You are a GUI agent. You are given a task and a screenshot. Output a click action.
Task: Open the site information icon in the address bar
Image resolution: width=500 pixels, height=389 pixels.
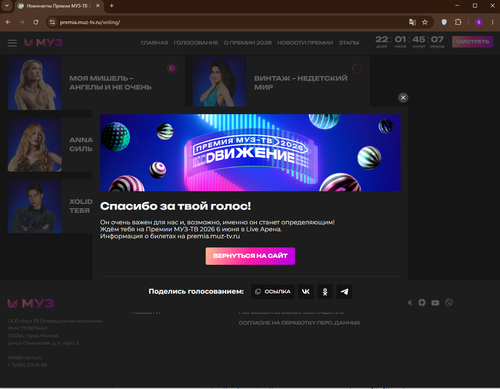coord(52,22)
